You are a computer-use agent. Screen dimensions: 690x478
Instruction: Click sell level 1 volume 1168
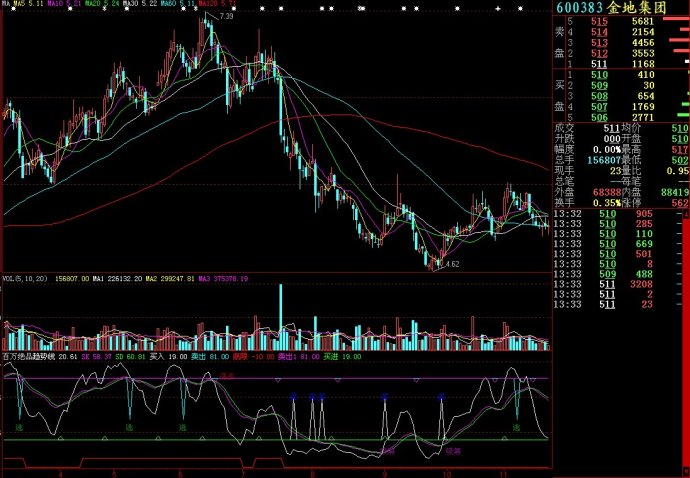point(643,64)
